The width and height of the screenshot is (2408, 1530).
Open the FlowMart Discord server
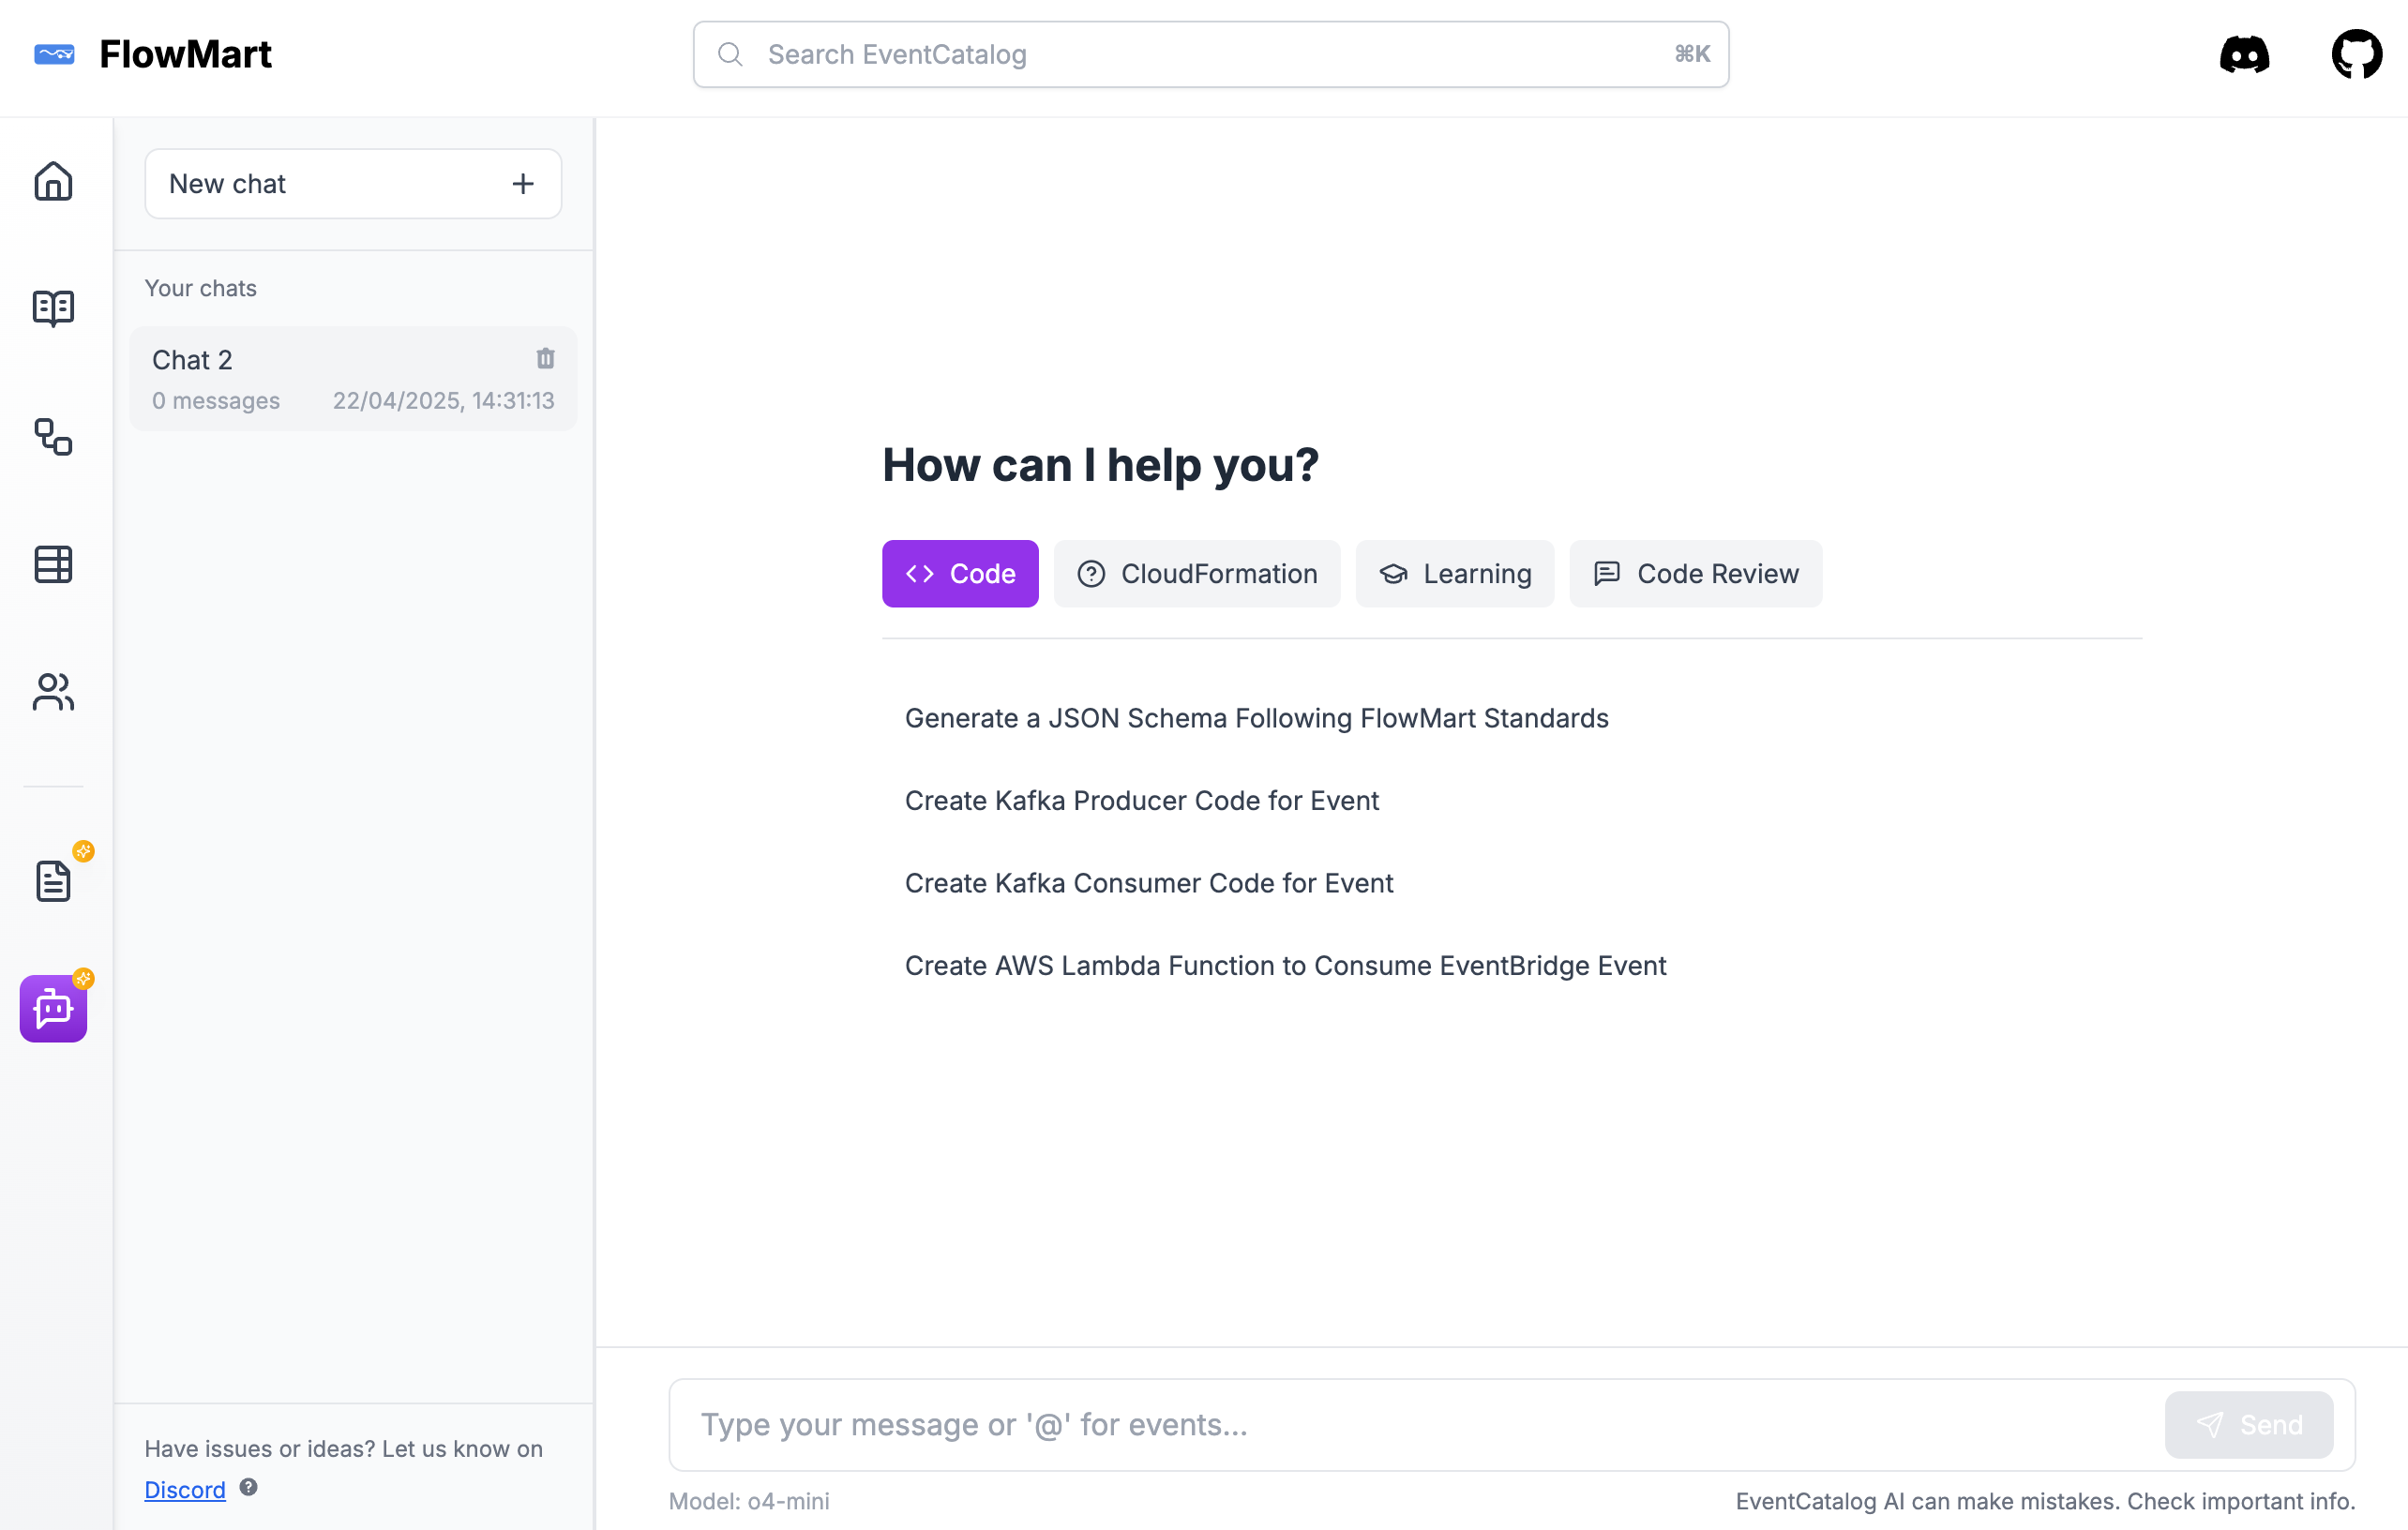pyautogui.click(x=2244, y=54)
